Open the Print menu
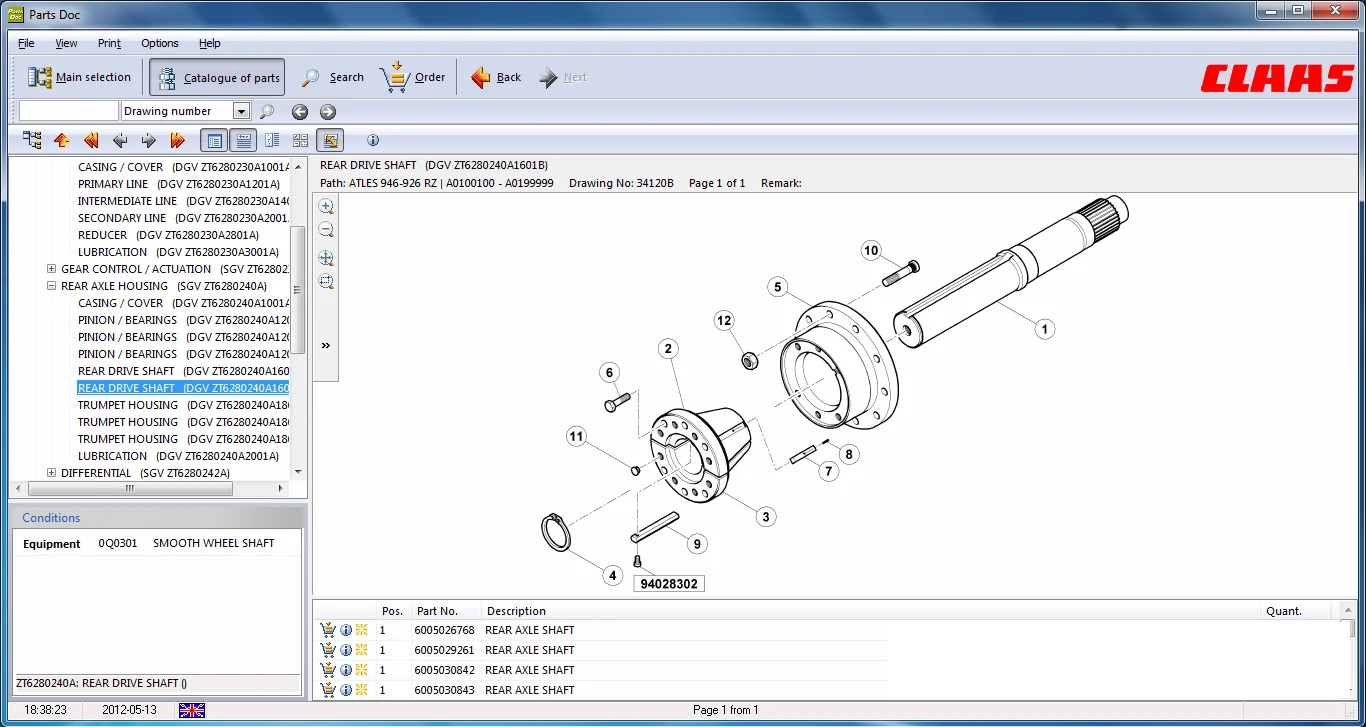Screen dimensions: 1366x727 (x=109, y=43)
